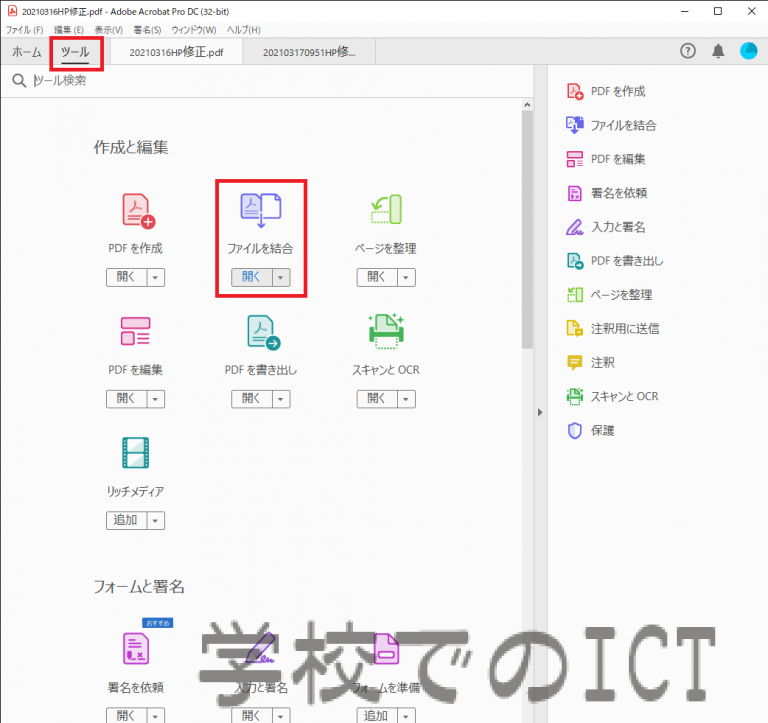Expand dropdown arrow next to PDF を作成 開く
The width and height of the screenshot is (768, 723).
point(156,277)
